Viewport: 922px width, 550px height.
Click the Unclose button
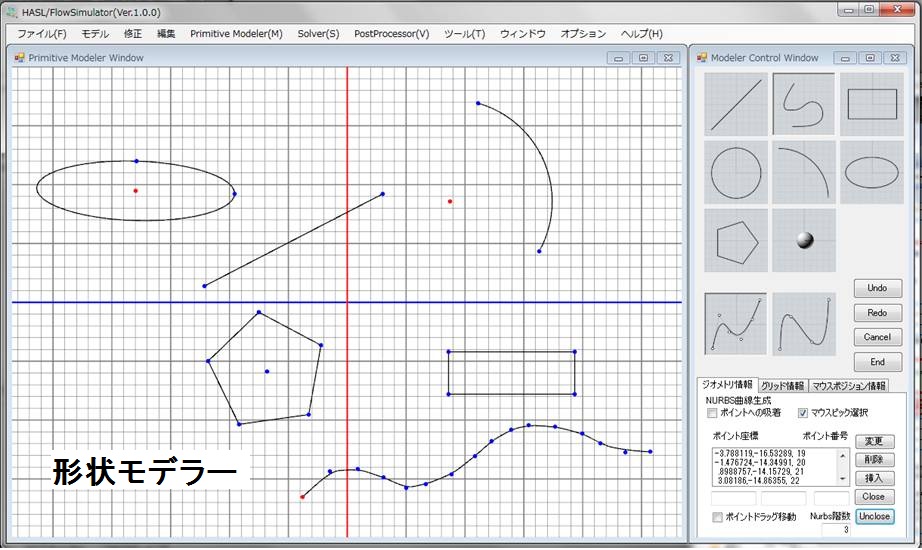pos(873,517)
